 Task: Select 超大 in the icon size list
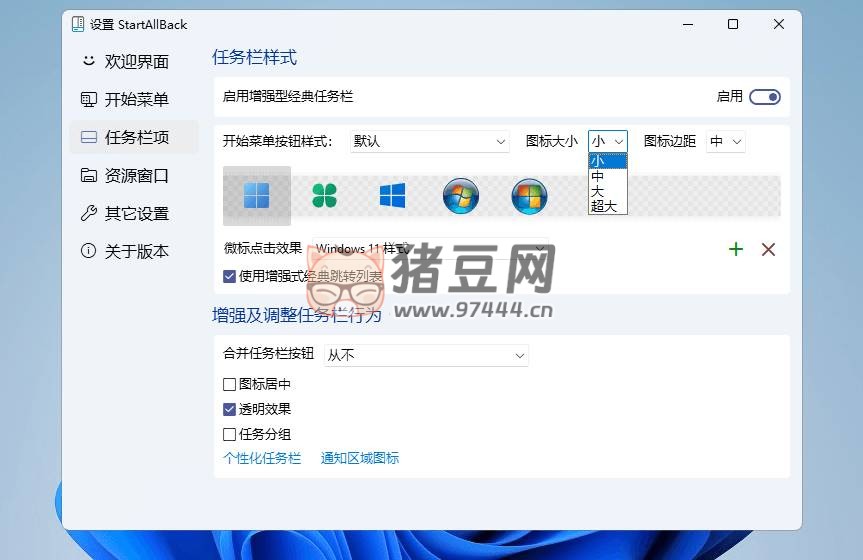point(604,206)
